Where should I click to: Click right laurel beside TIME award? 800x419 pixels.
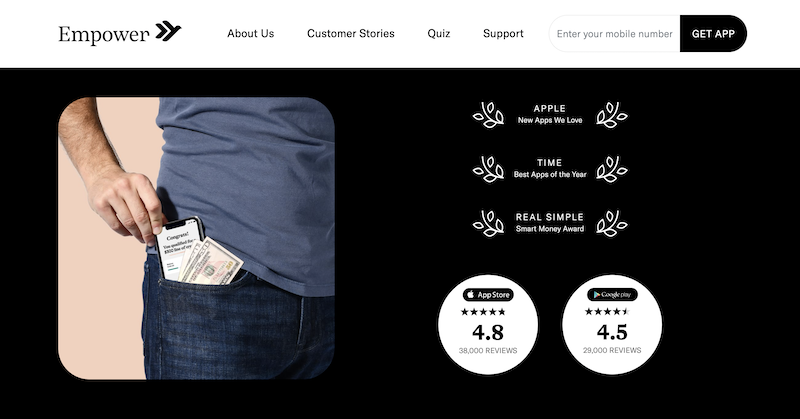[x=612, y=169]
